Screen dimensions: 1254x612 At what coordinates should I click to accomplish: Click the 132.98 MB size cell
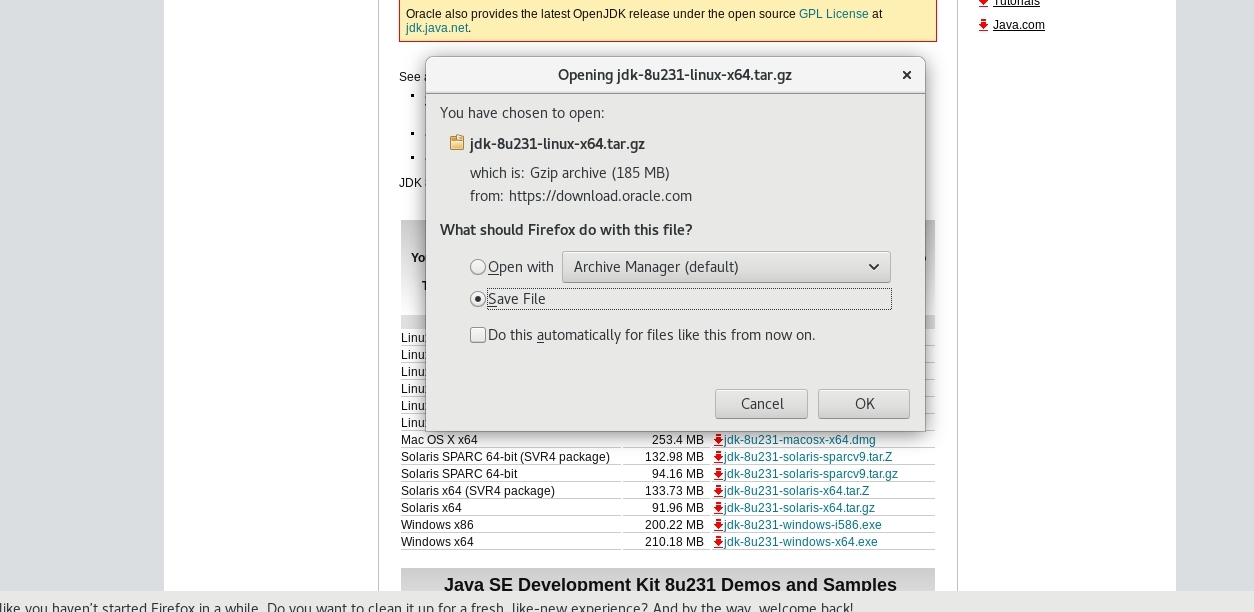(x=674, y=457)
